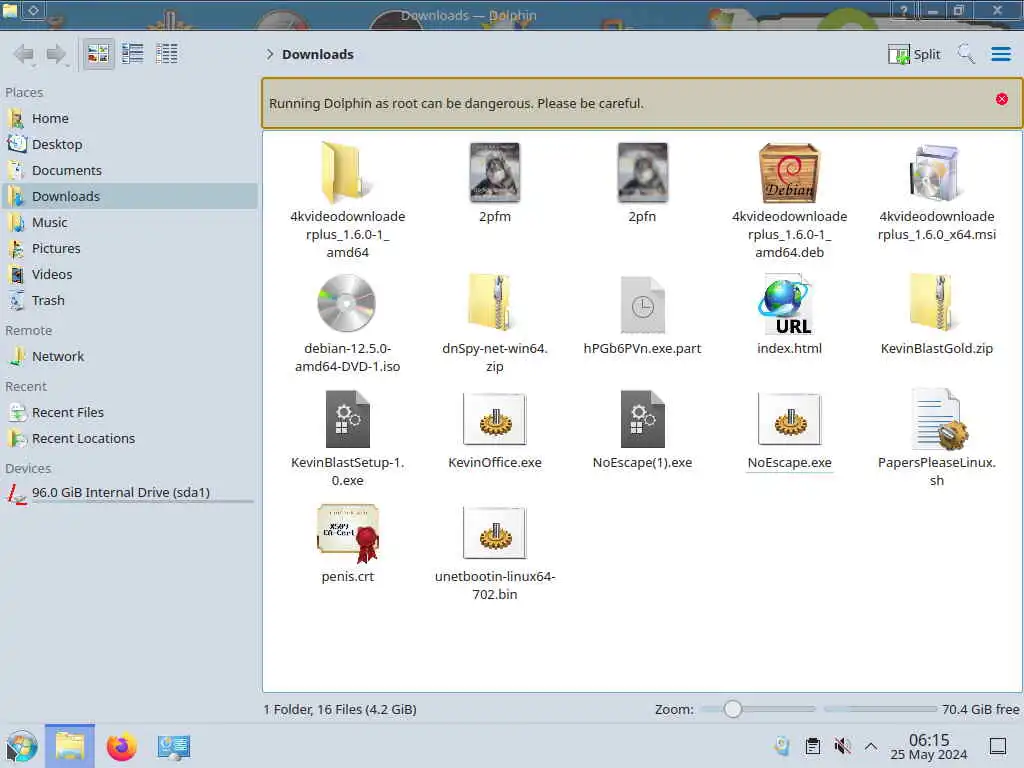Screen dimensions: 1024x768
Task: Select the NoEscape(1).exe icon
Action: pyautogui.click(x=643, y=419)
